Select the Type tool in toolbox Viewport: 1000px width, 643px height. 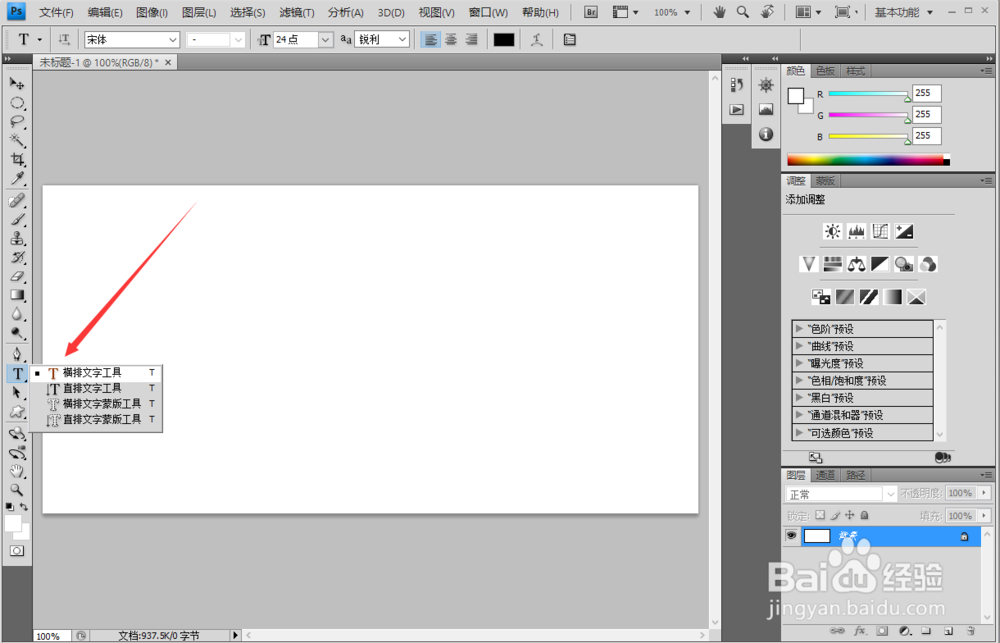[17, 374]
